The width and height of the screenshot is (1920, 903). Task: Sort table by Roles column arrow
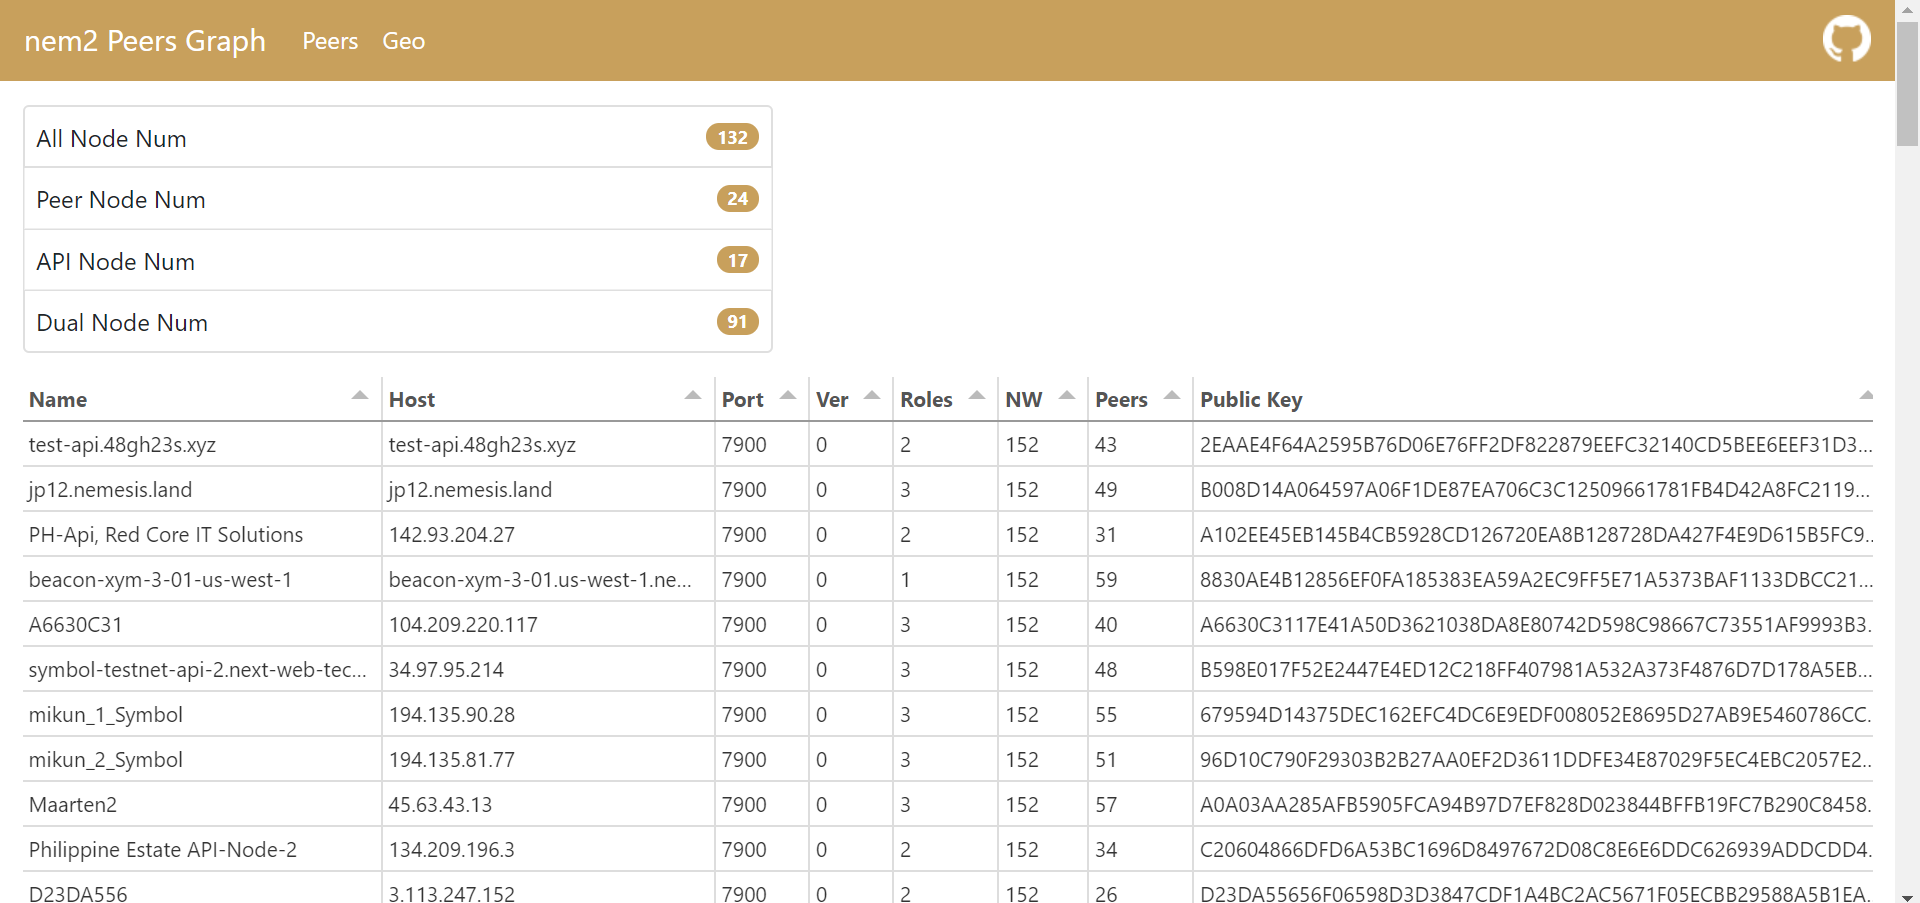[x=977, y=395]
